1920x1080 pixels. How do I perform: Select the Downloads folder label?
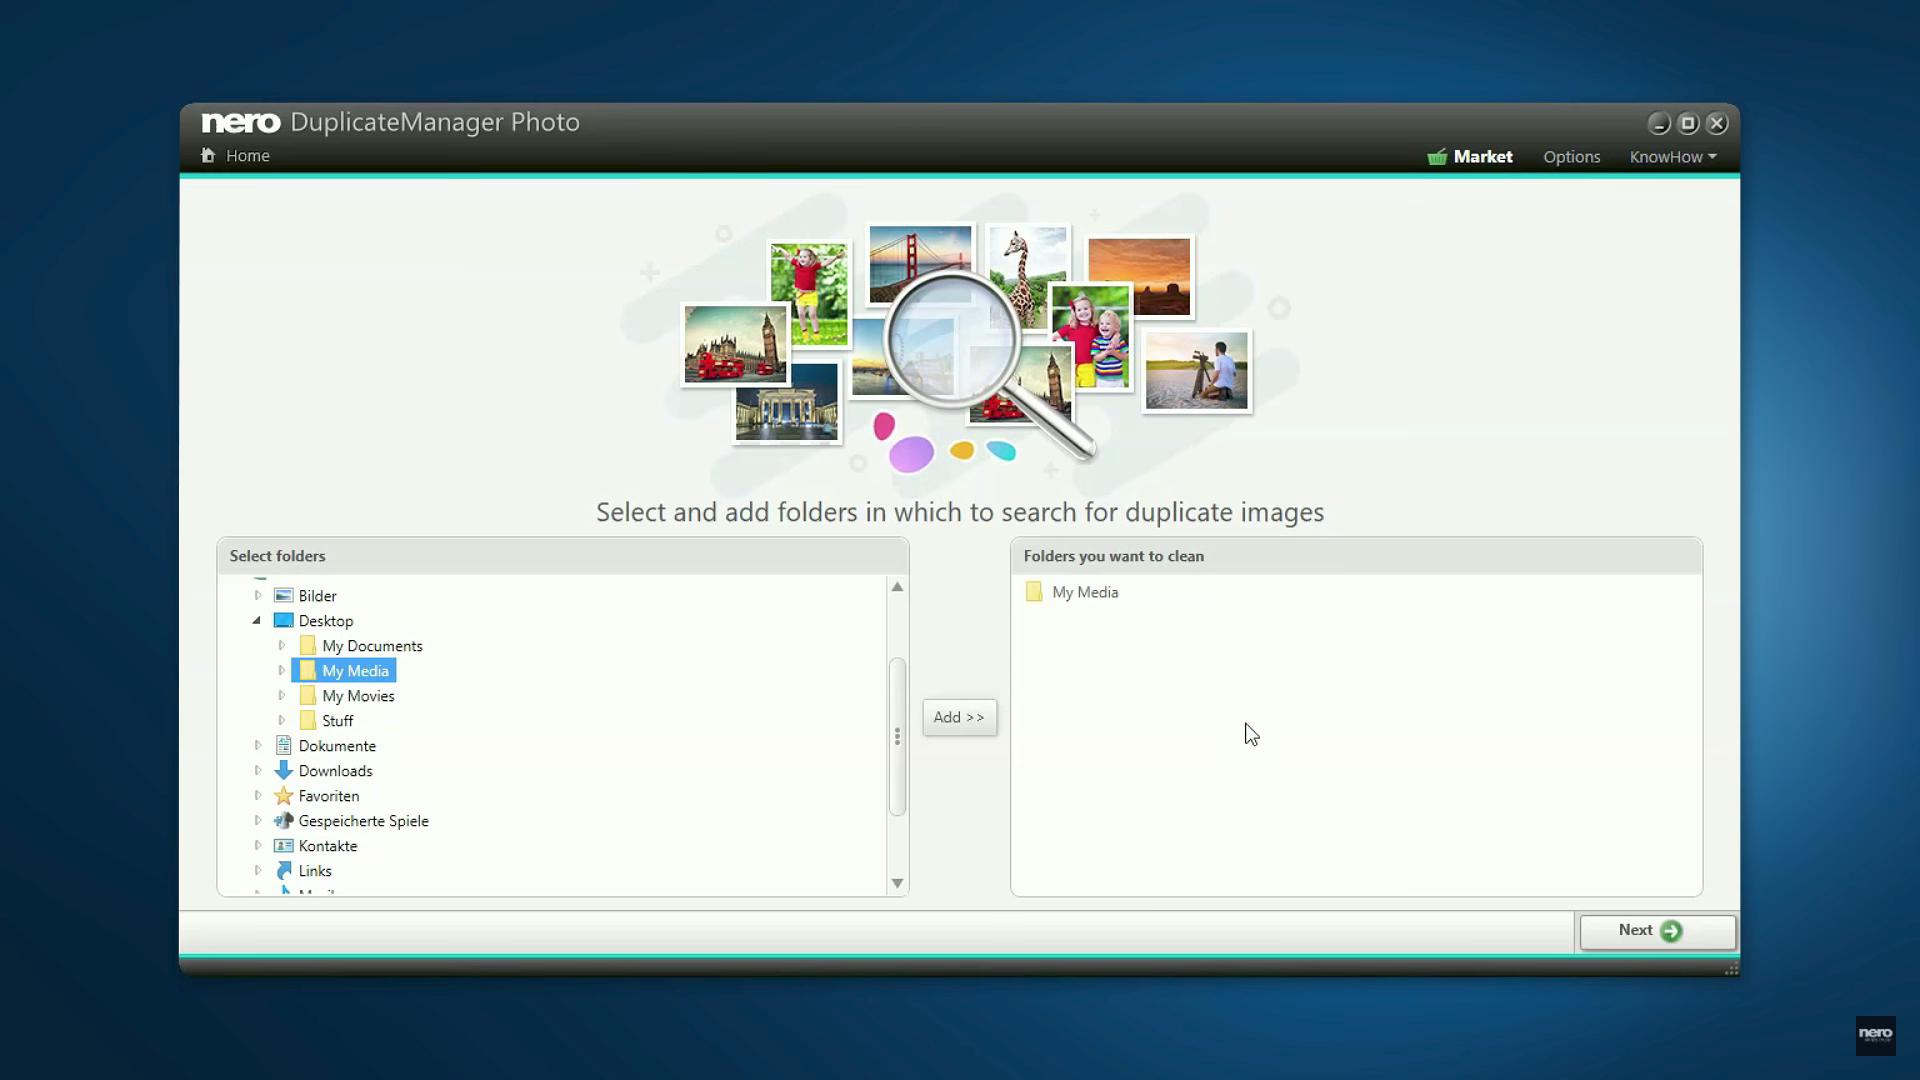[x=335, y=771]
